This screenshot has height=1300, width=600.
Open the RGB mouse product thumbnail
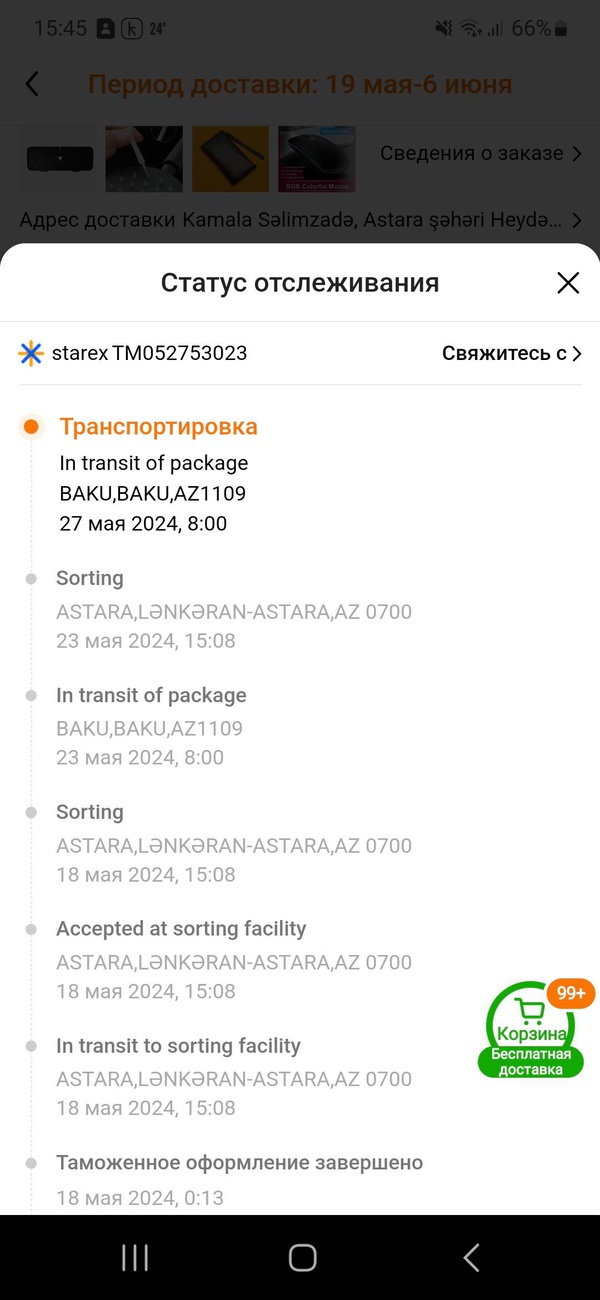coord(317,158)
